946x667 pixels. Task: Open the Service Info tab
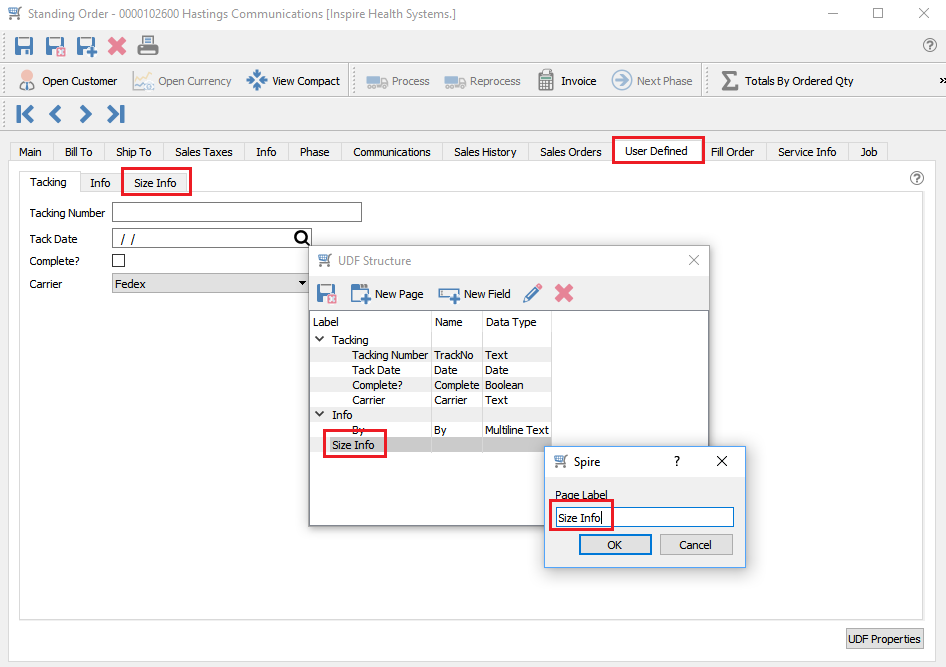pos(807,152)
